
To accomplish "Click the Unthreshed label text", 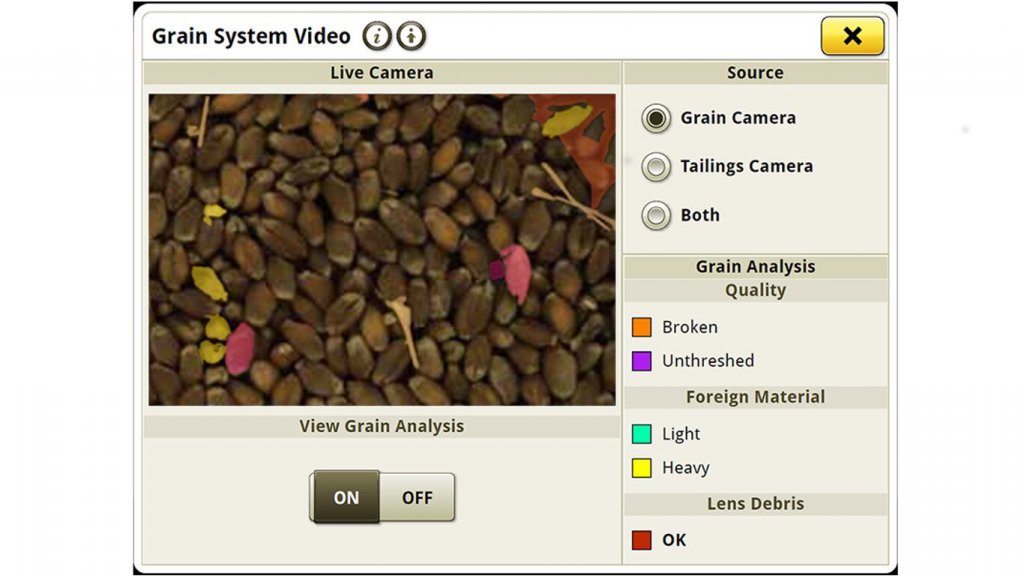I will pos(708,360).
